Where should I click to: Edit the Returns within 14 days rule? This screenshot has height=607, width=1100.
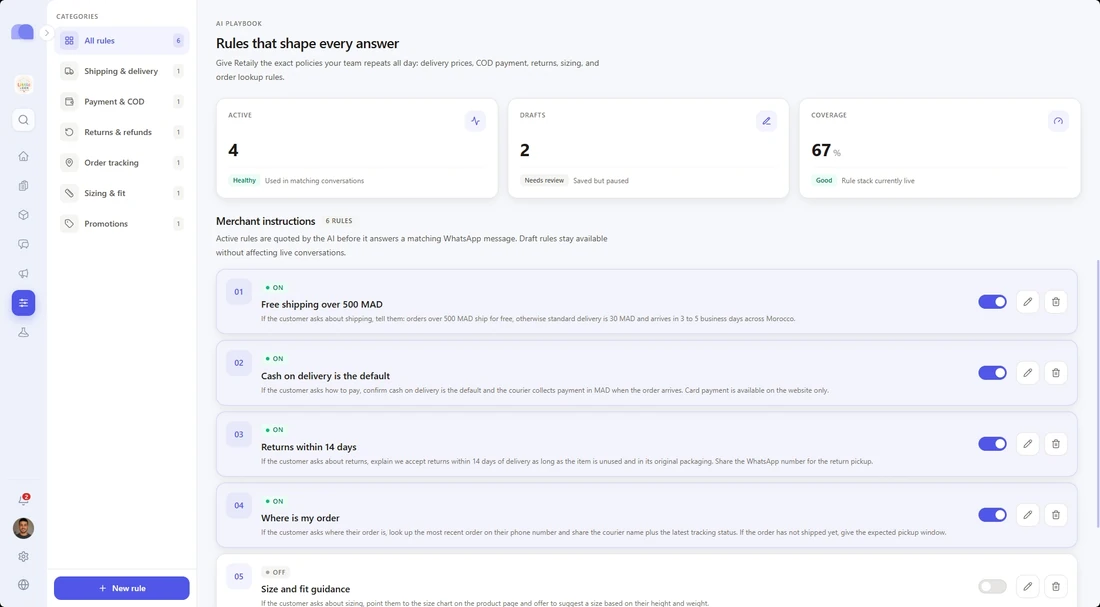[x=1028, y=443]
